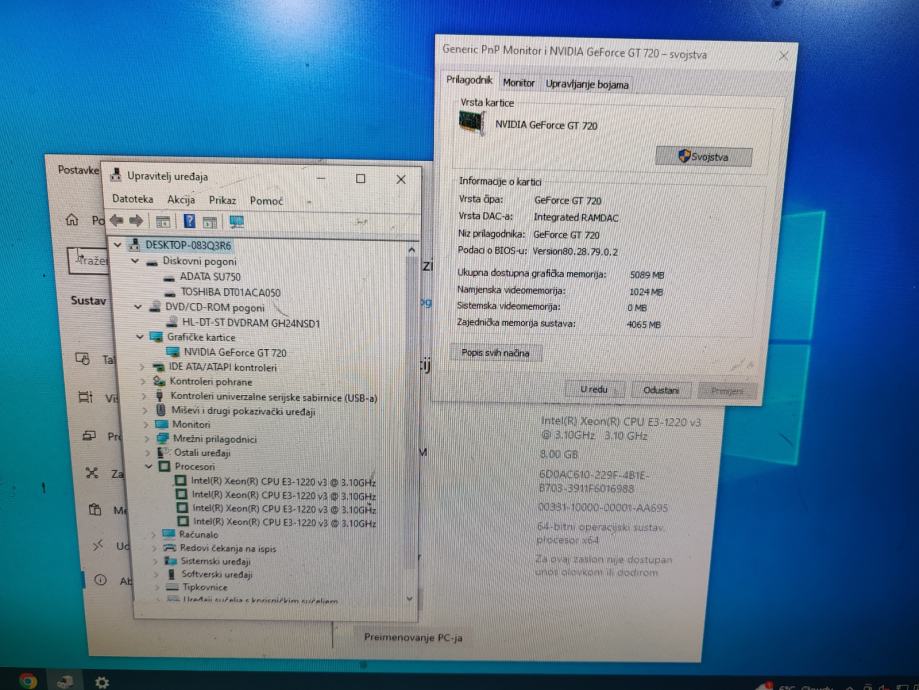The width and height of the screenshot is (919, 690).
Task: Open the Datoteka menu
Action: 132,199
